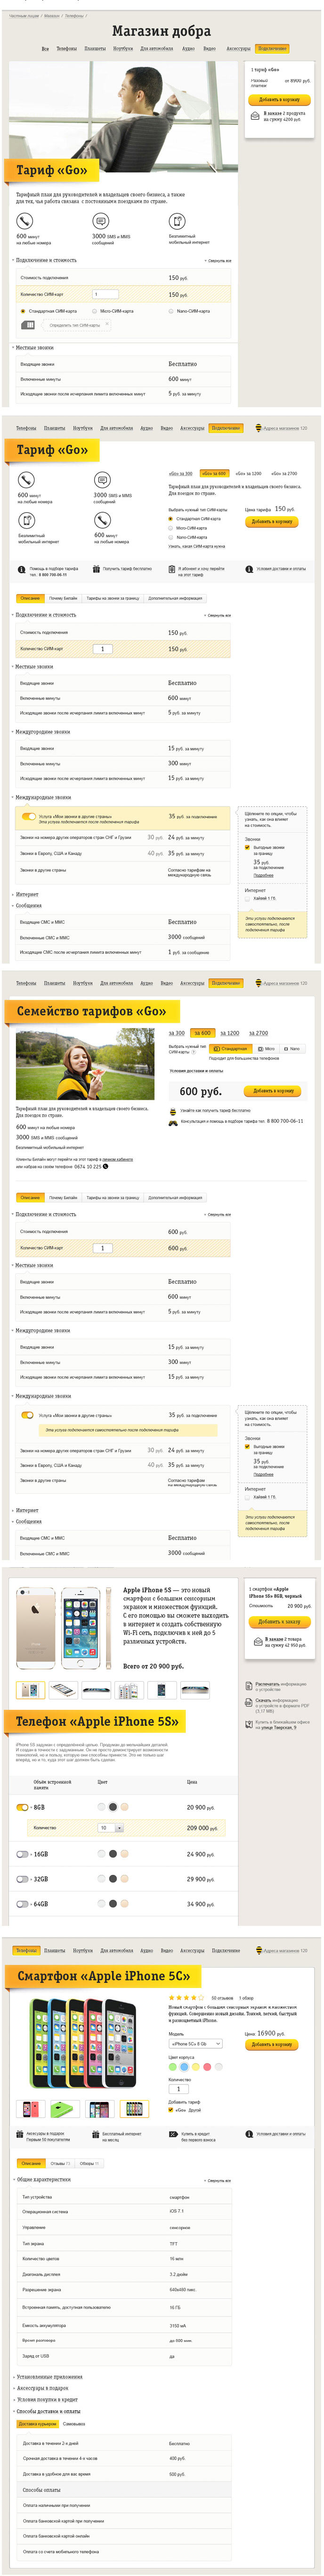Click the print information icon beside iPhone 5S

point(248,1684)
